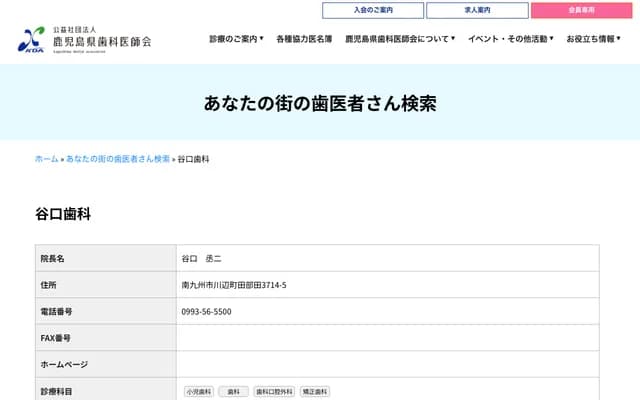Open the 各種協力医名簿 menu item
The image size is (640, 400).
pos(304,39)
